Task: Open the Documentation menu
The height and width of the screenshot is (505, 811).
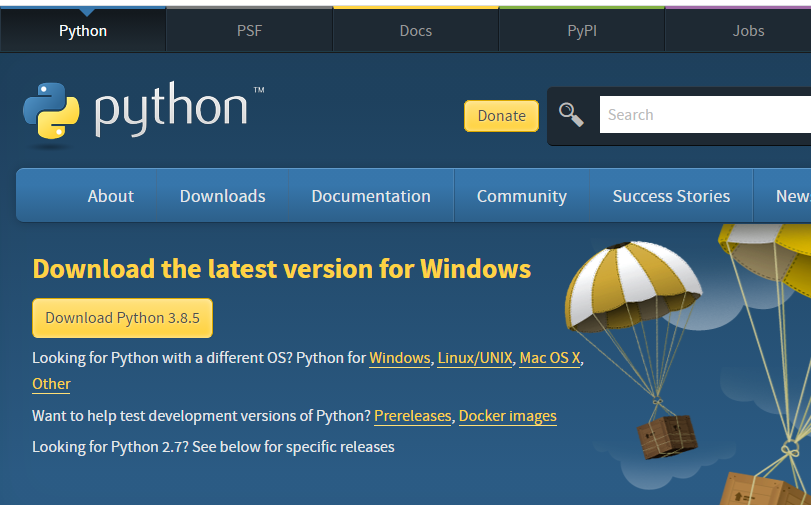Action: (371, 196)
